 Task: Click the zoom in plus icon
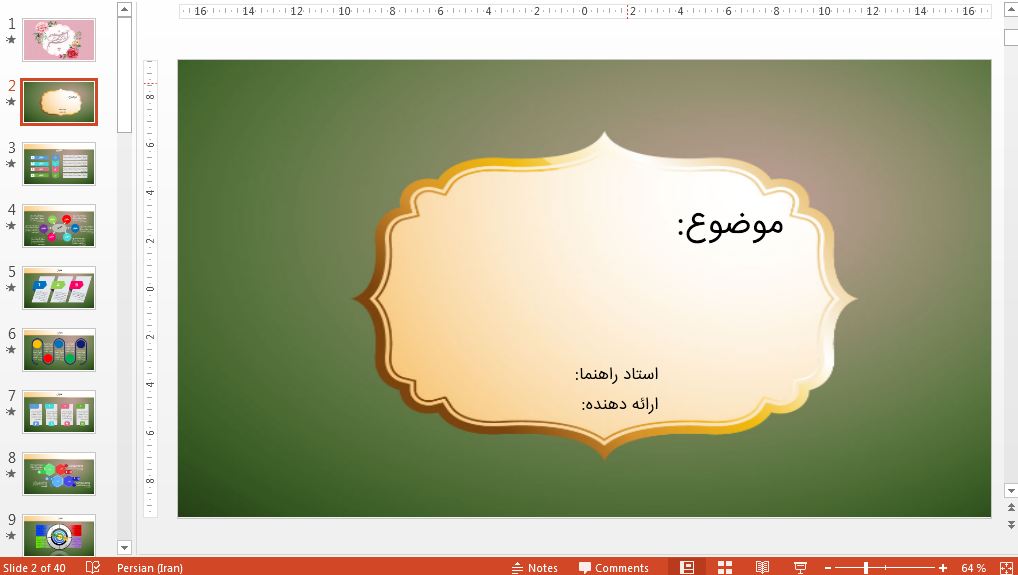(943, 567)
